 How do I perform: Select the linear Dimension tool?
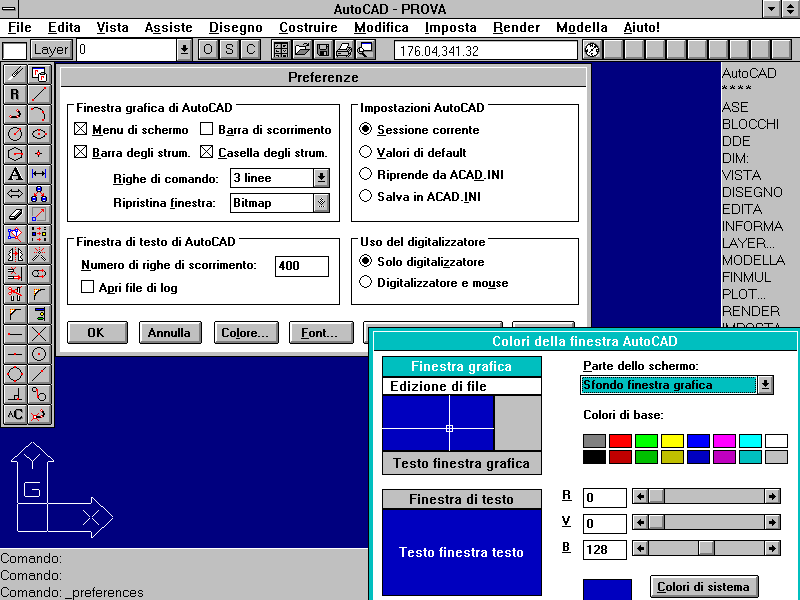tap(39, 174)
